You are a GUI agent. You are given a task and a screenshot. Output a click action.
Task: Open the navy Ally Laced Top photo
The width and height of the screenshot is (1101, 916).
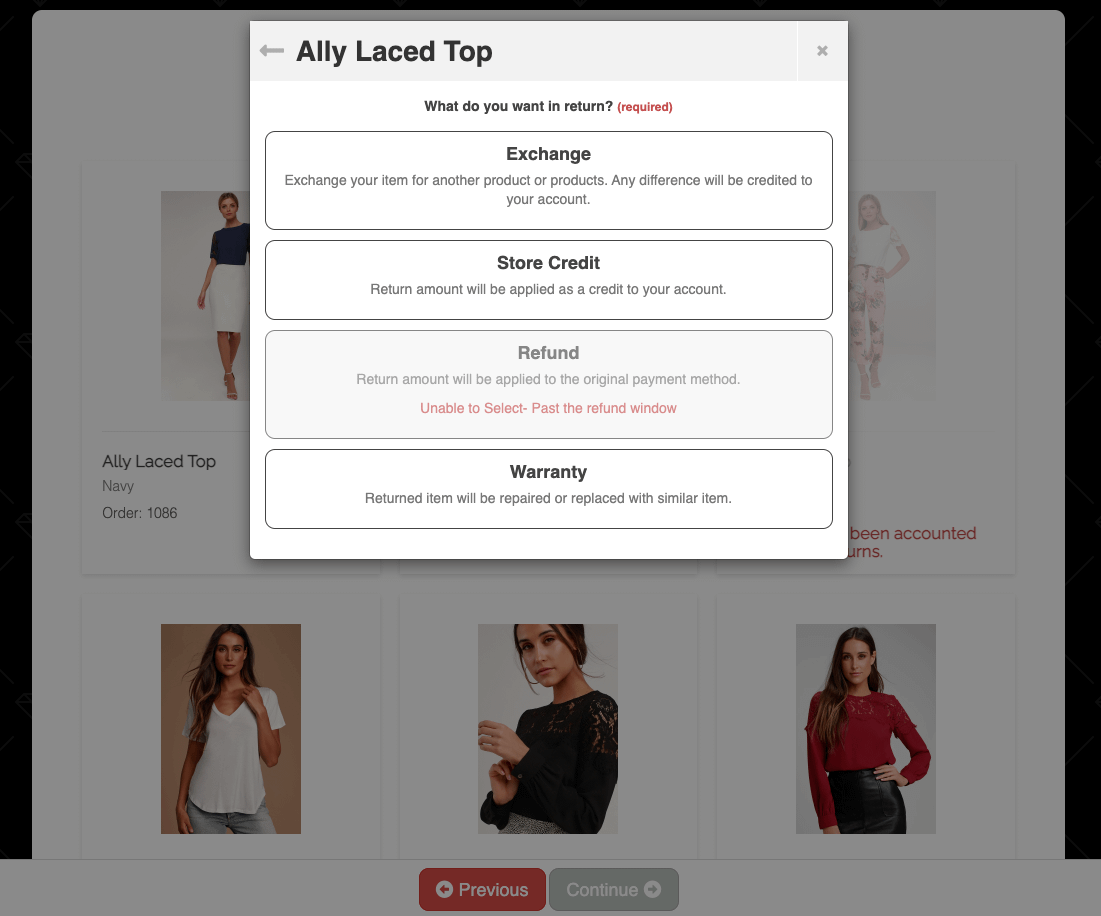205,296
